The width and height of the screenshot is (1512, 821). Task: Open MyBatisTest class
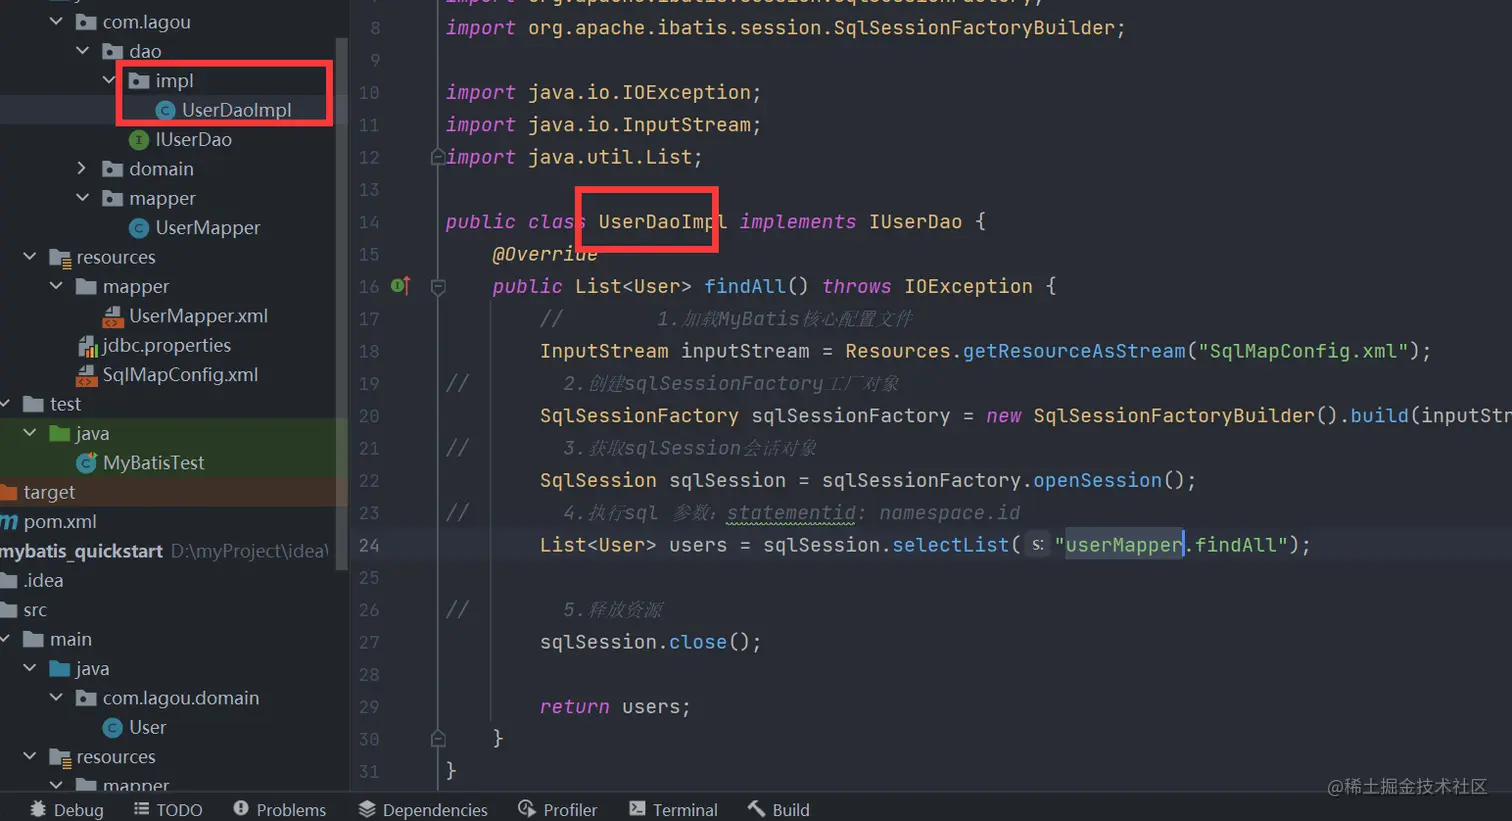153,463
